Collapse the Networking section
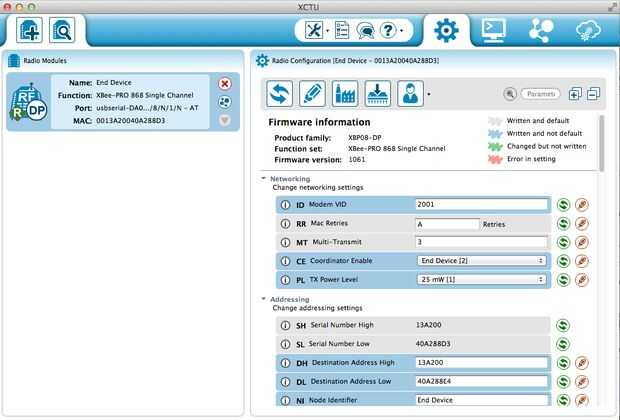 (x=264, y=178)
